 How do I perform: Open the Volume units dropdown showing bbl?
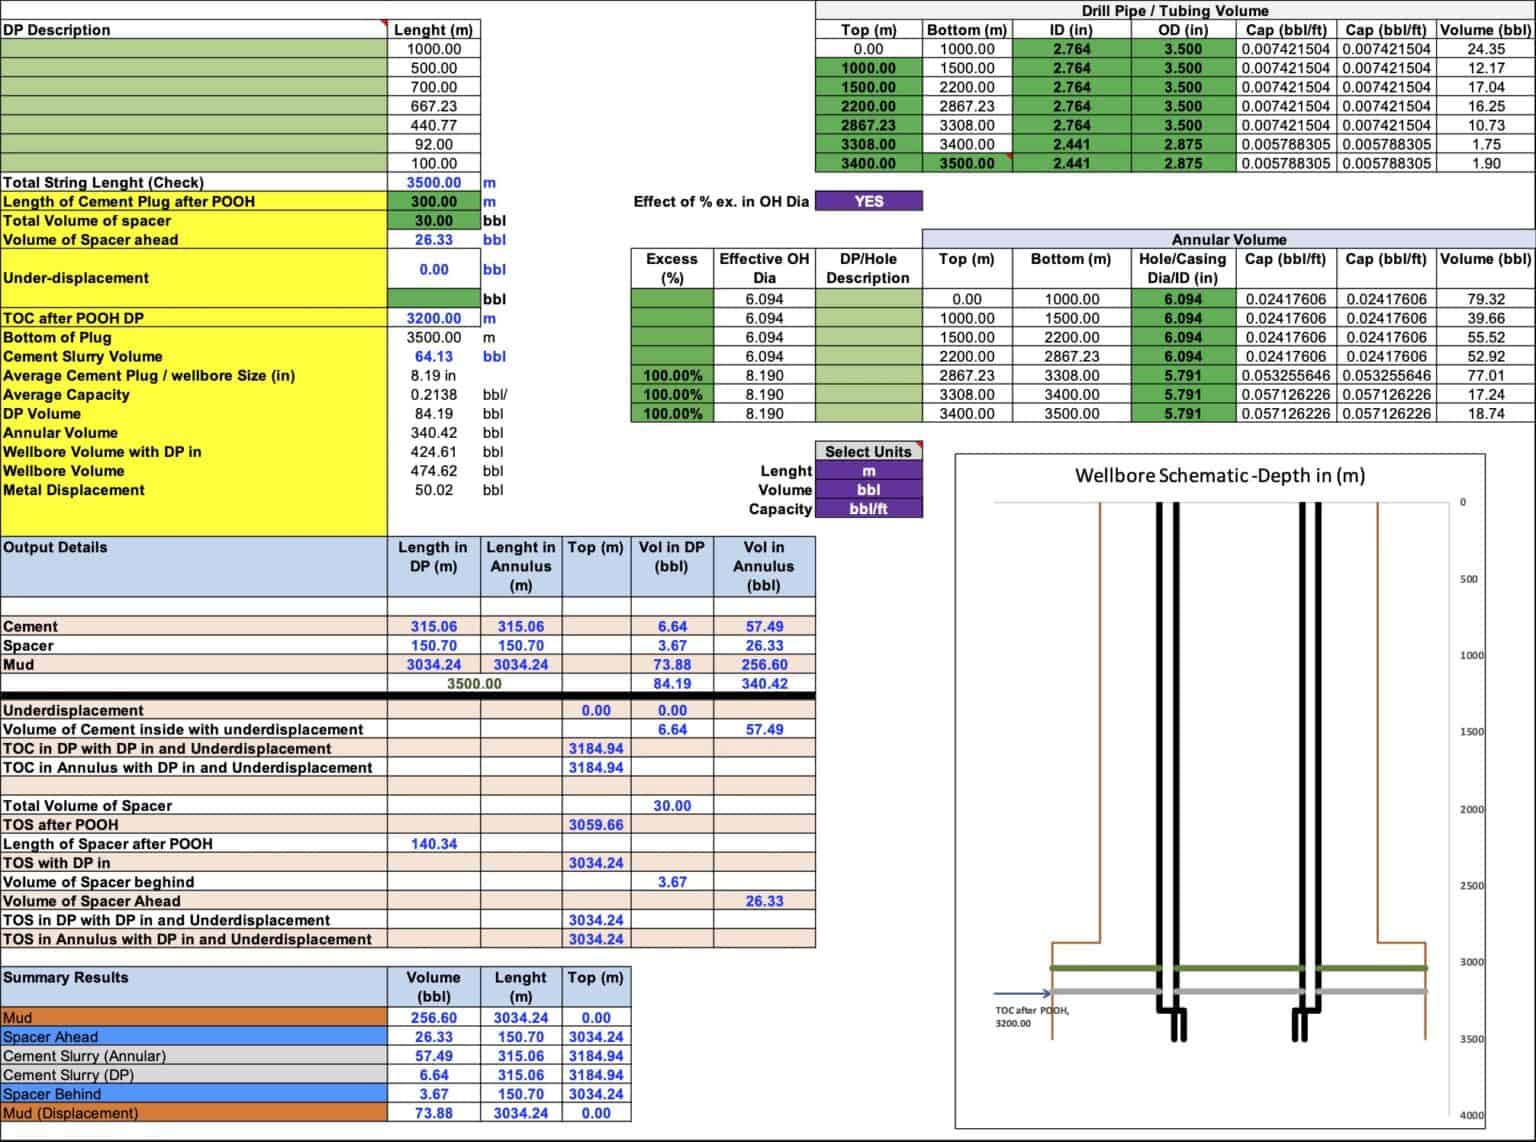click(868, 490)
